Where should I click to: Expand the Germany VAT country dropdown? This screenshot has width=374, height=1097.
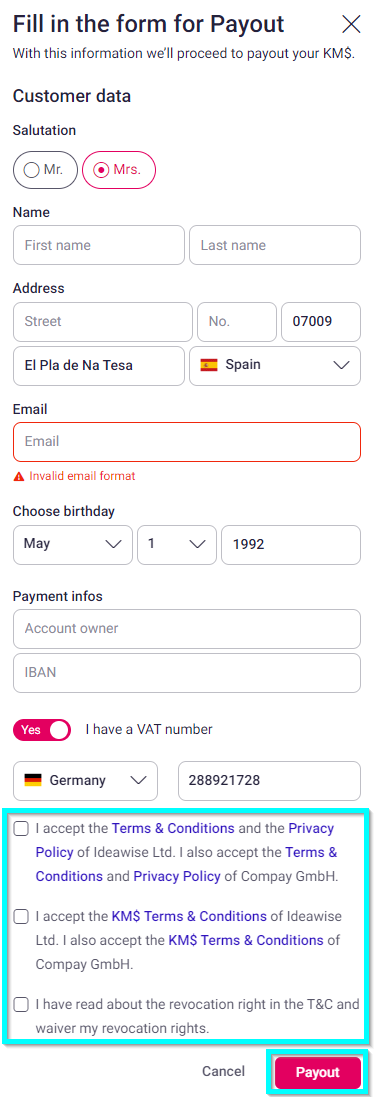85,781
